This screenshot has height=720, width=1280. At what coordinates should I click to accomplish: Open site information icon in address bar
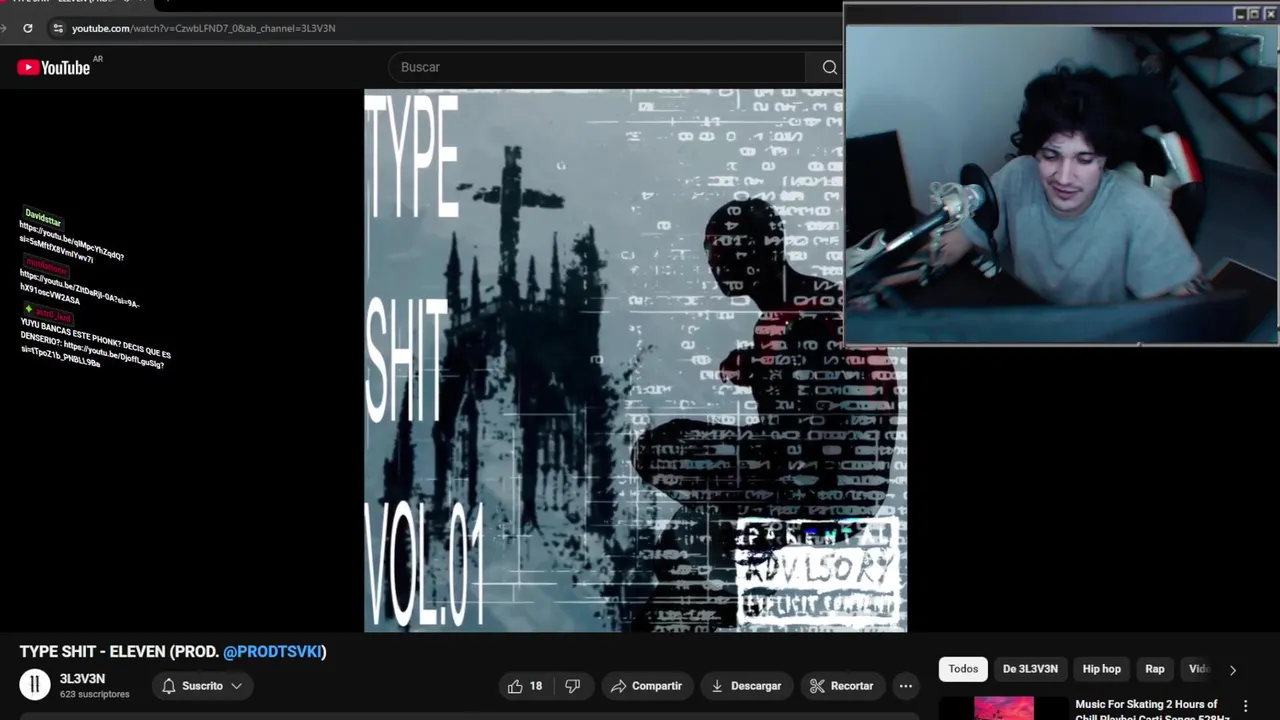point(58,28)
